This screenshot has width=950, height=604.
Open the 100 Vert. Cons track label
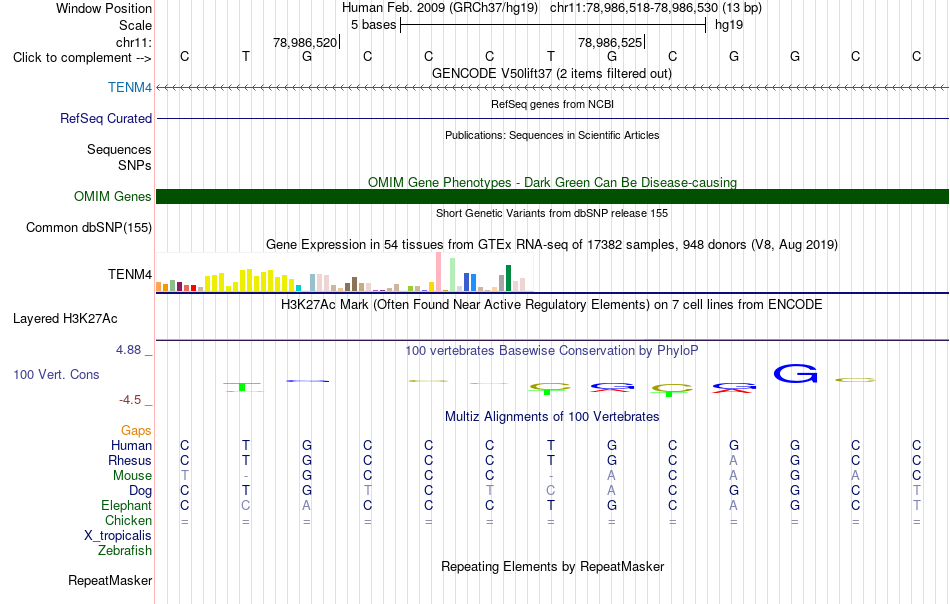click(56, 374)
